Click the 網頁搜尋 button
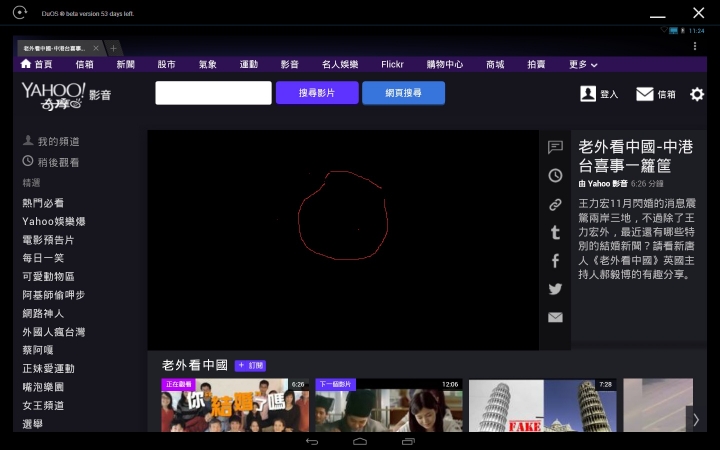Screen dimensions: 720x450 click(x=403, y=93)
